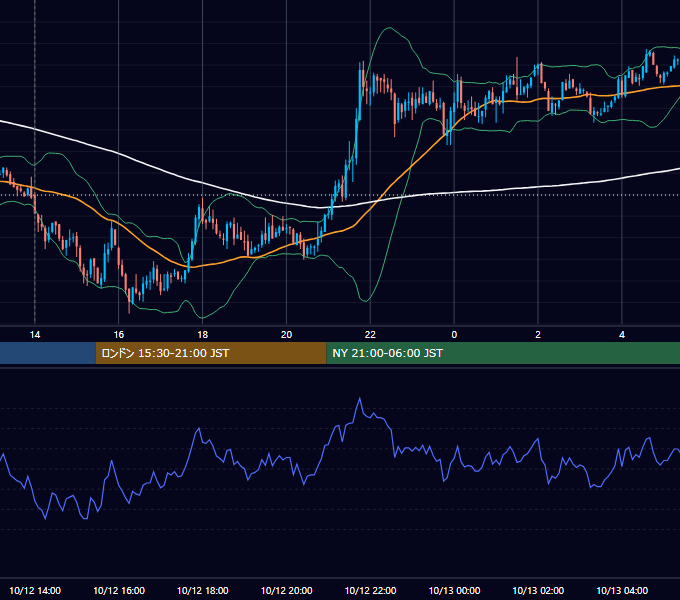680x600 pixels.
Task: Click the 16 hour label on price chart axis
Action: 118,335
